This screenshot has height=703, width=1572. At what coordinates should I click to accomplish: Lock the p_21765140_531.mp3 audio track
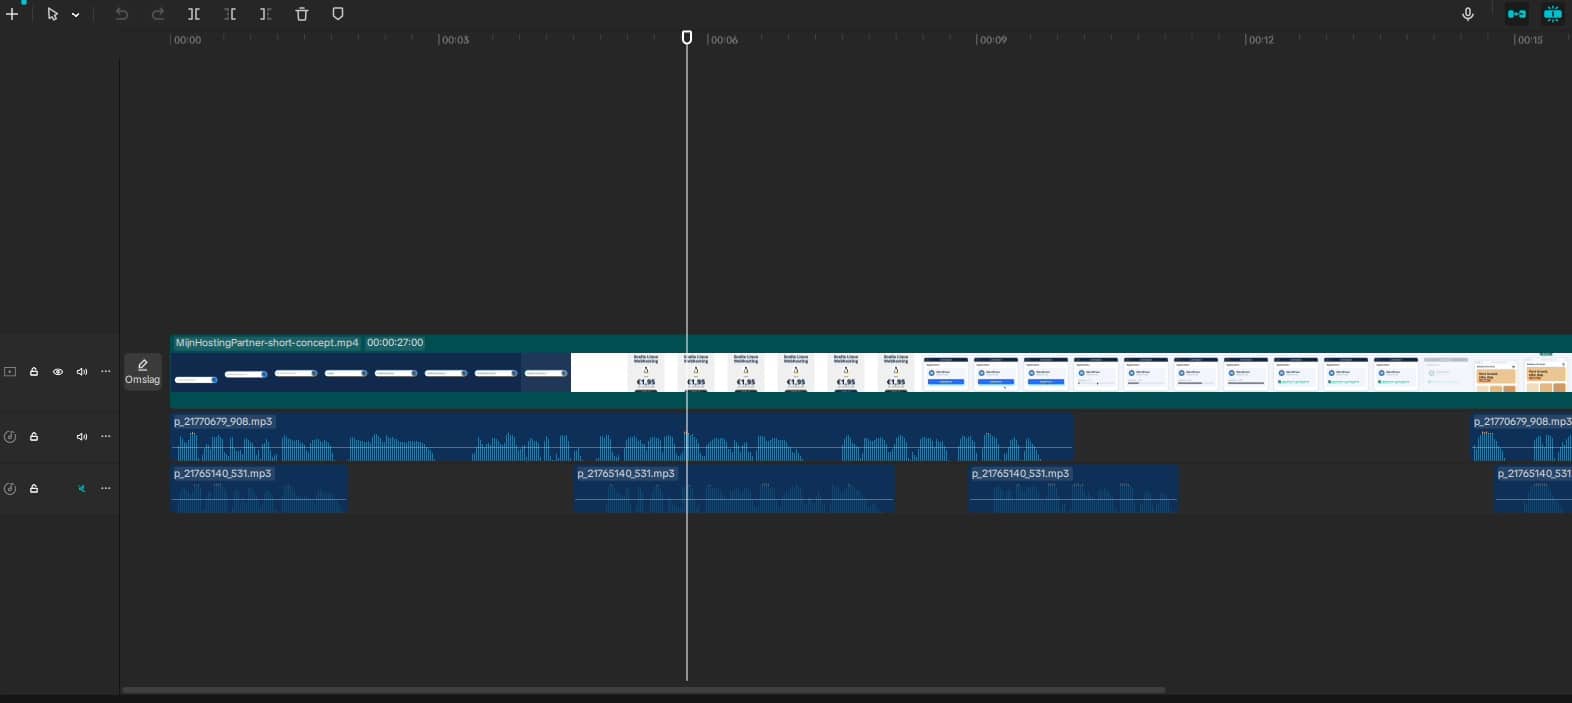(34, 489)
